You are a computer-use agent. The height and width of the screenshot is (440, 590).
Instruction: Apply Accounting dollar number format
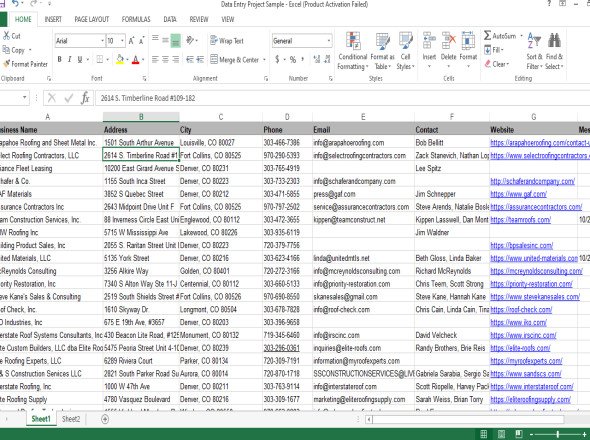277,59
